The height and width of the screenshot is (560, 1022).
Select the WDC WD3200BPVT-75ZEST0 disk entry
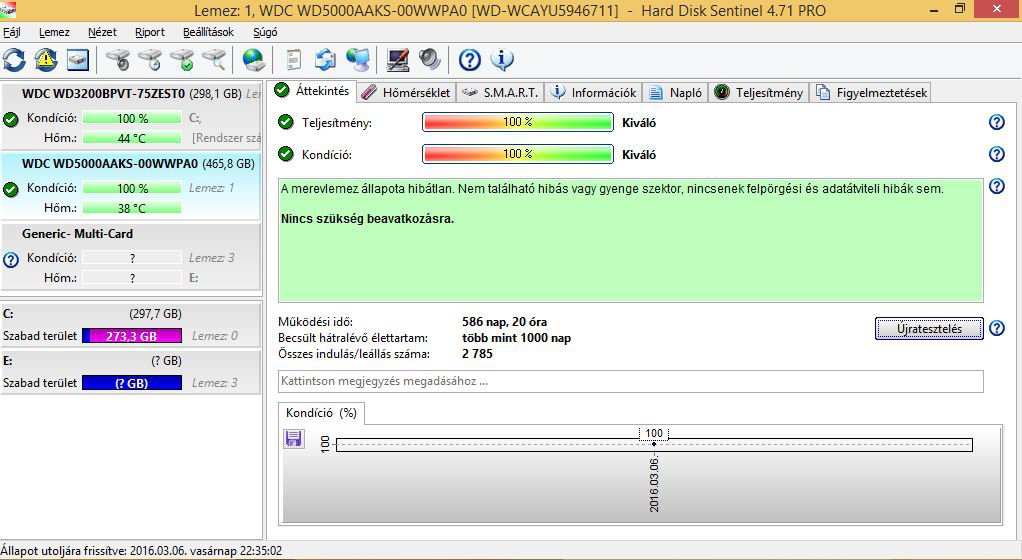pos(130,115)
